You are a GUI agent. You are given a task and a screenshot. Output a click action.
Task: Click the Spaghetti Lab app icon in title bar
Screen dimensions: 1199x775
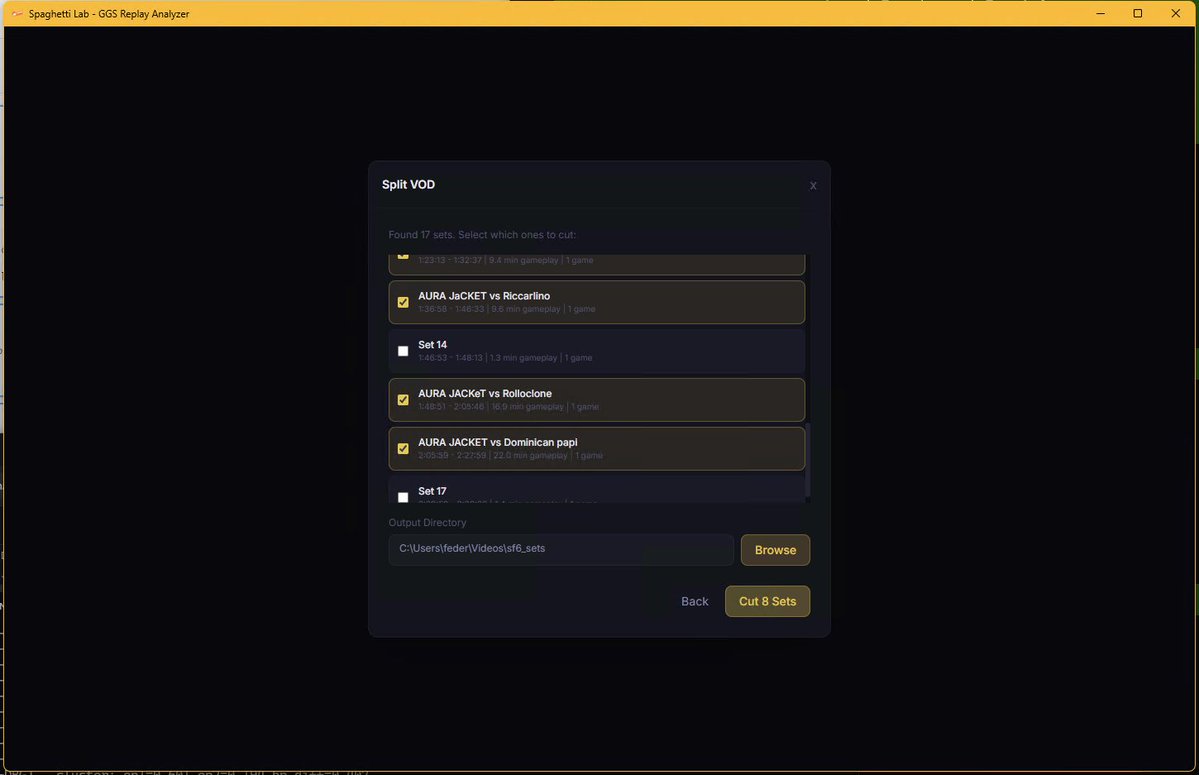17,14
